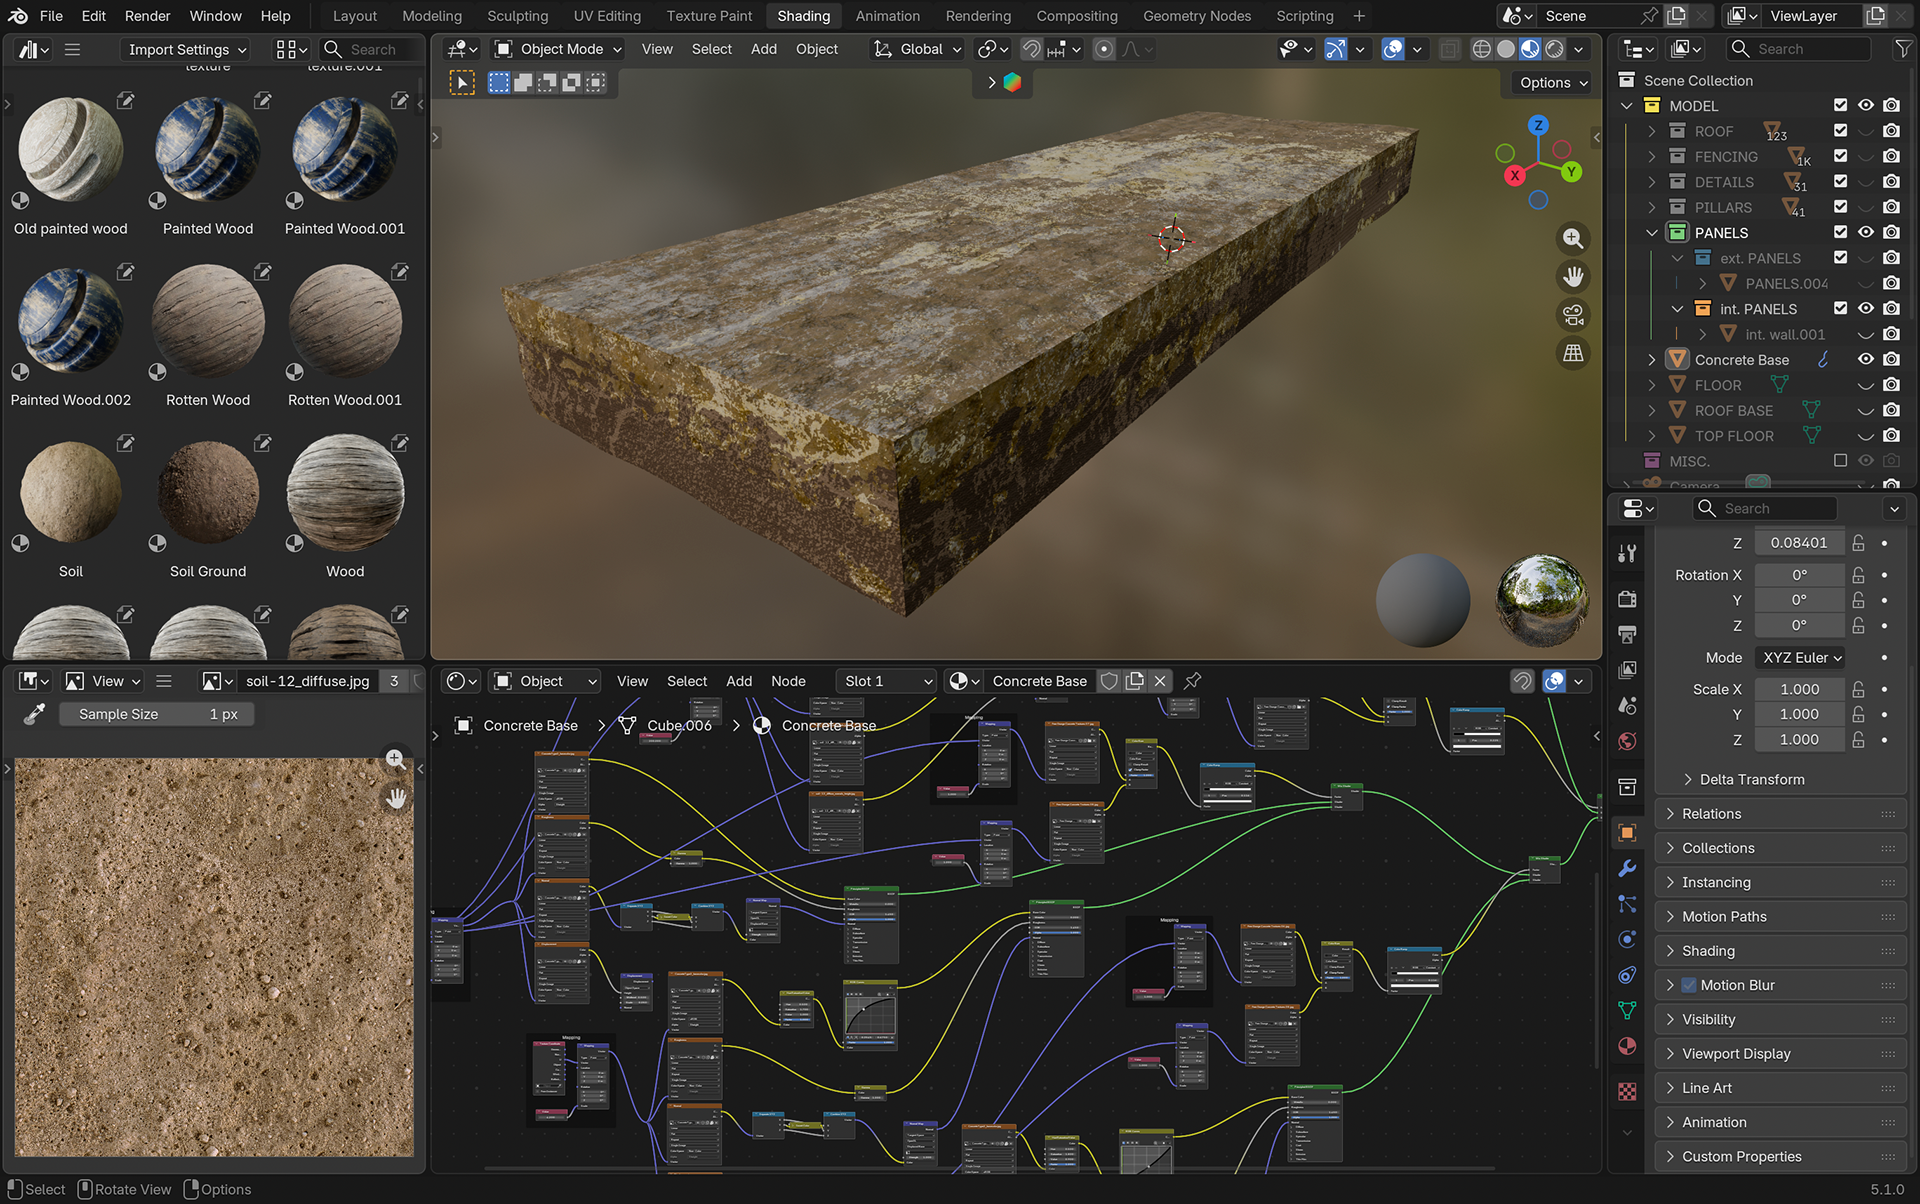
Task: Click the pan hand icon in viewport
Action: (x=1573, y=276)
